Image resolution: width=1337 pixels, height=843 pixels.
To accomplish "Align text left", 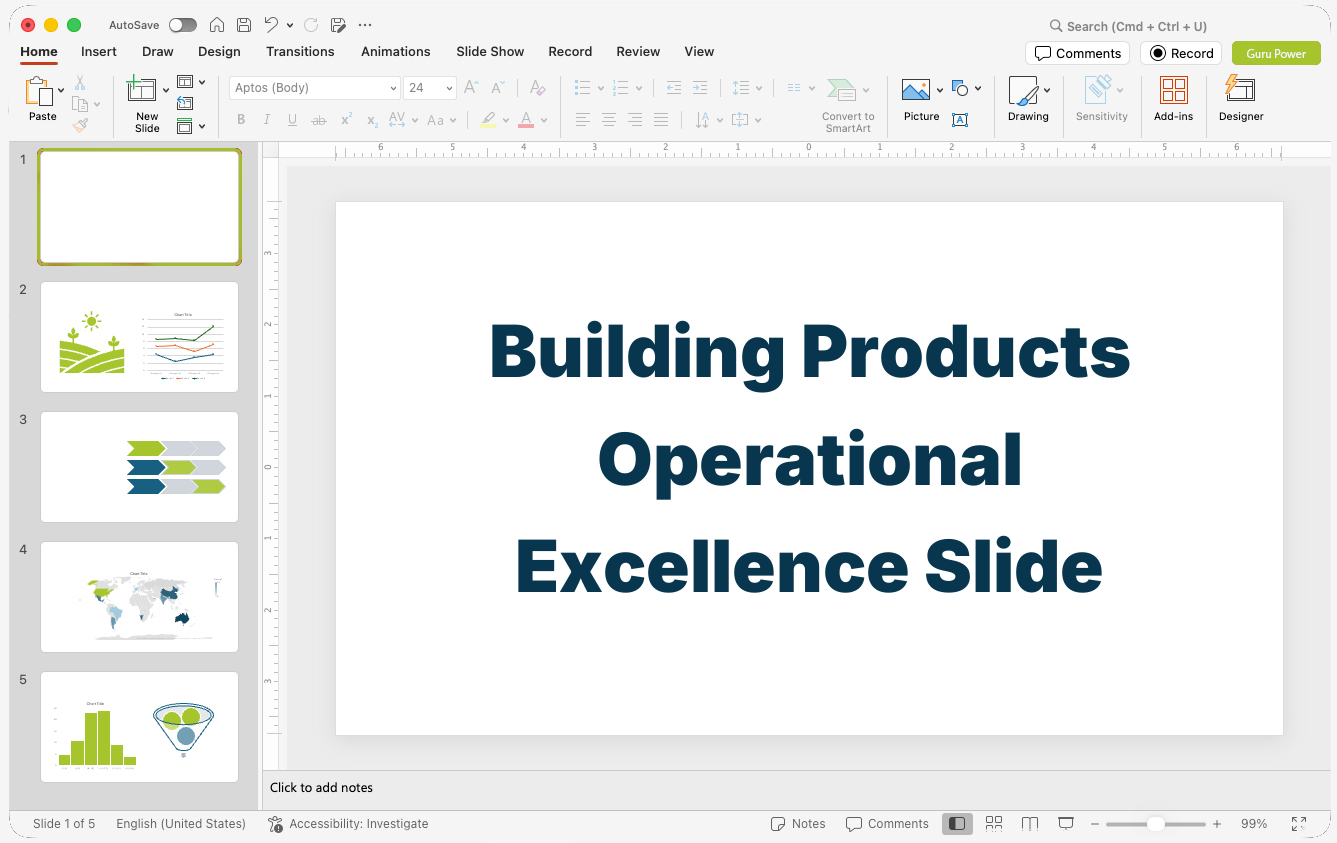I will click(x=582, y=120).
